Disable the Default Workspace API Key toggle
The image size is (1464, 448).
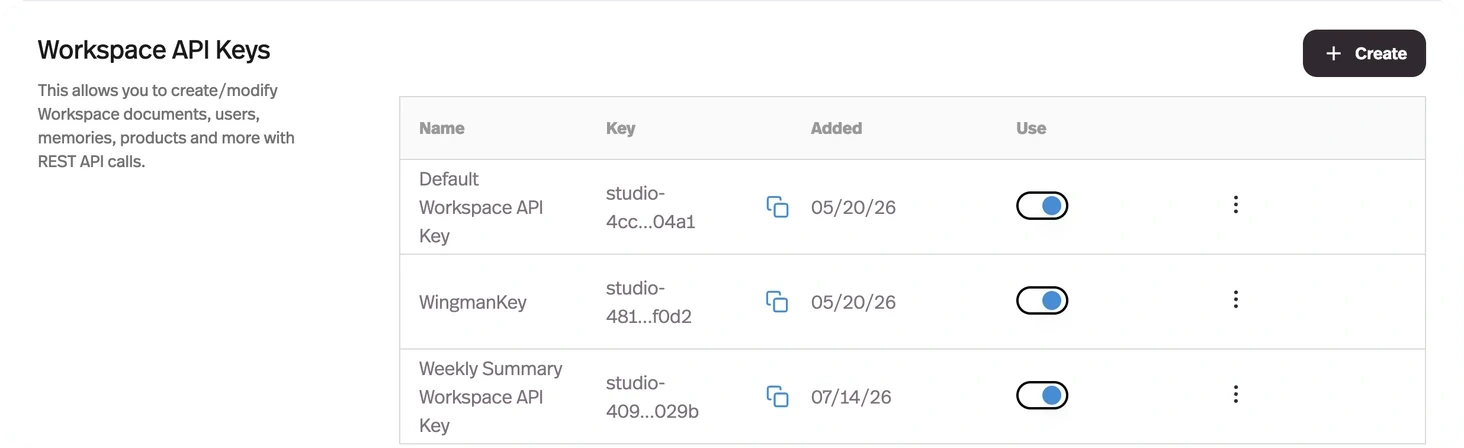point(1042,206)
